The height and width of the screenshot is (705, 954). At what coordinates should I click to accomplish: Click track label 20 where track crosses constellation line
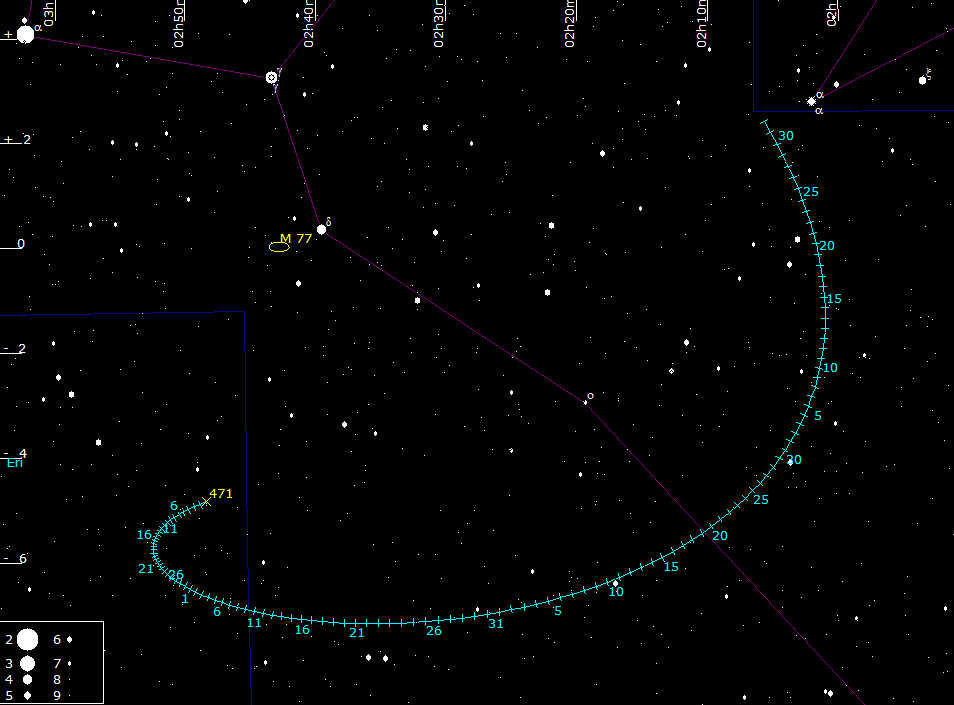[720, 535]
